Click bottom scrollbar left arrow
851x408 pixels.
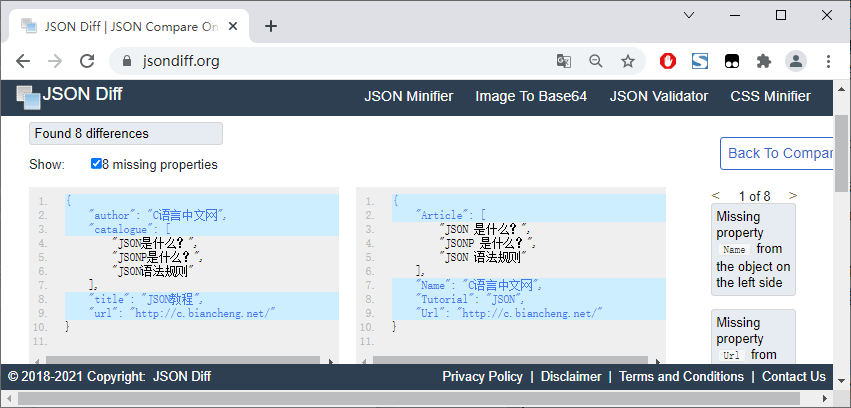click(x=9, y=399)
